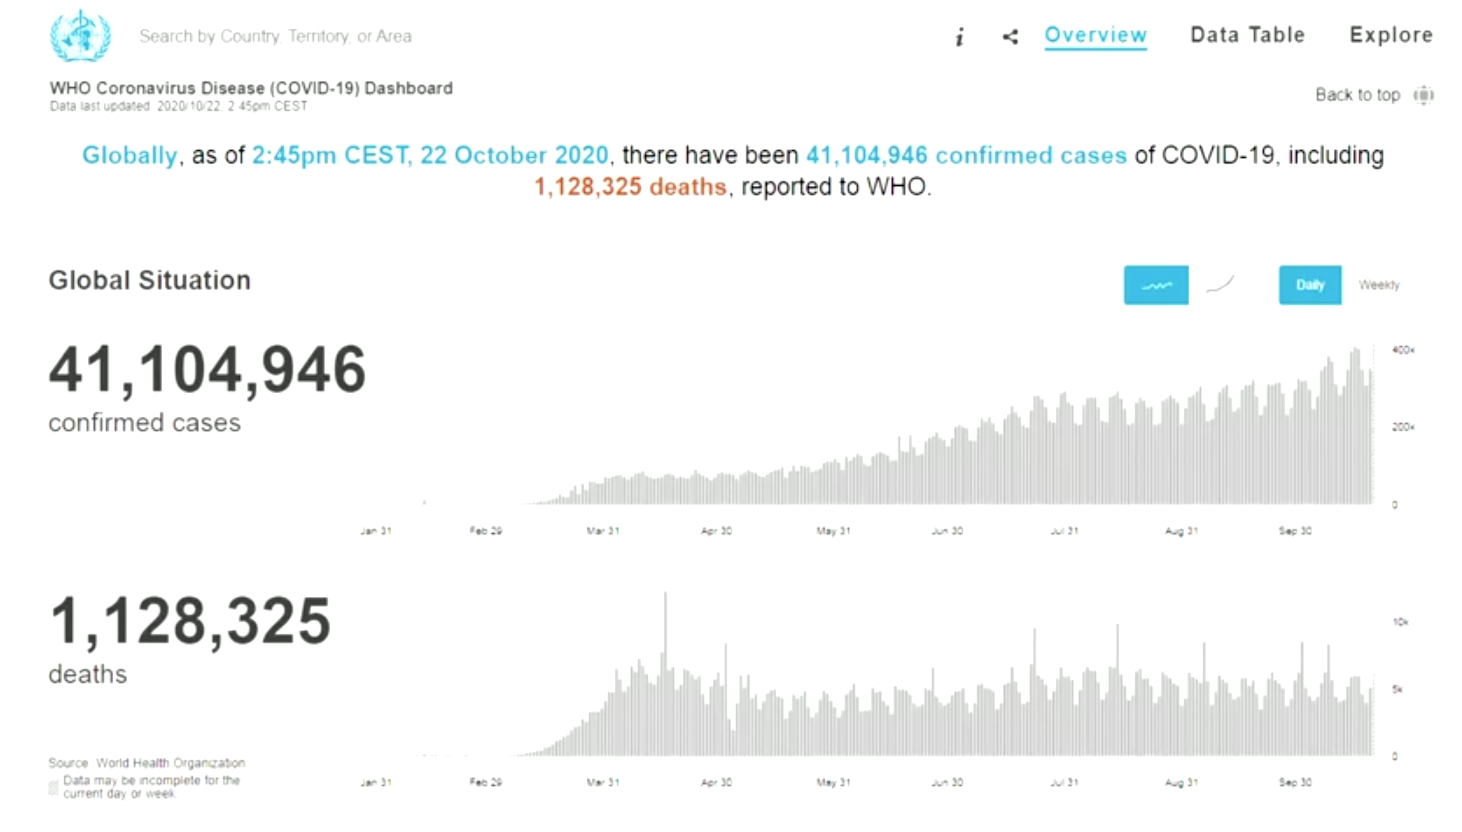Click the 400k axis label on cases chart

coord(1403,350)
